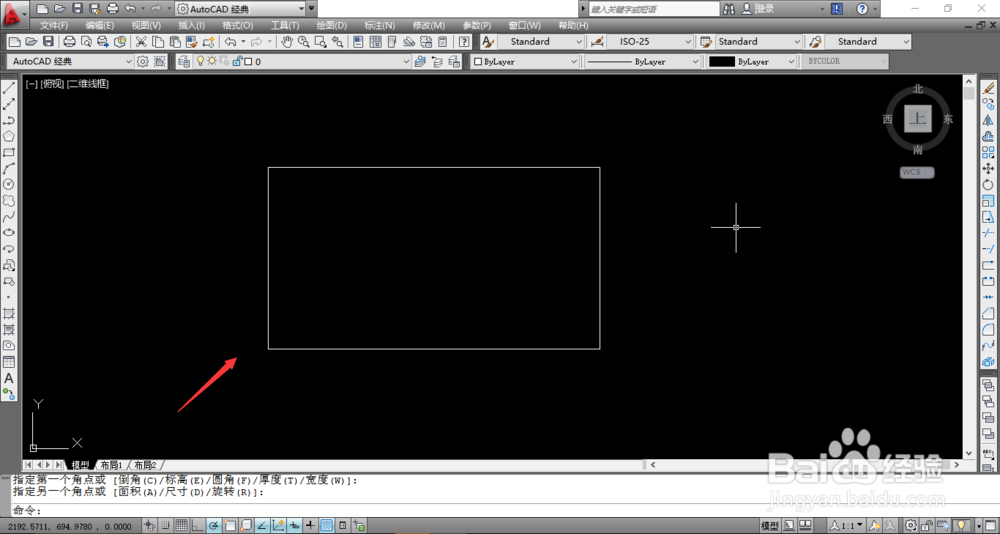Viewport: 1000px width, 534px height.
Task: Select the Rotate tool
Action: tap(988, 184)
